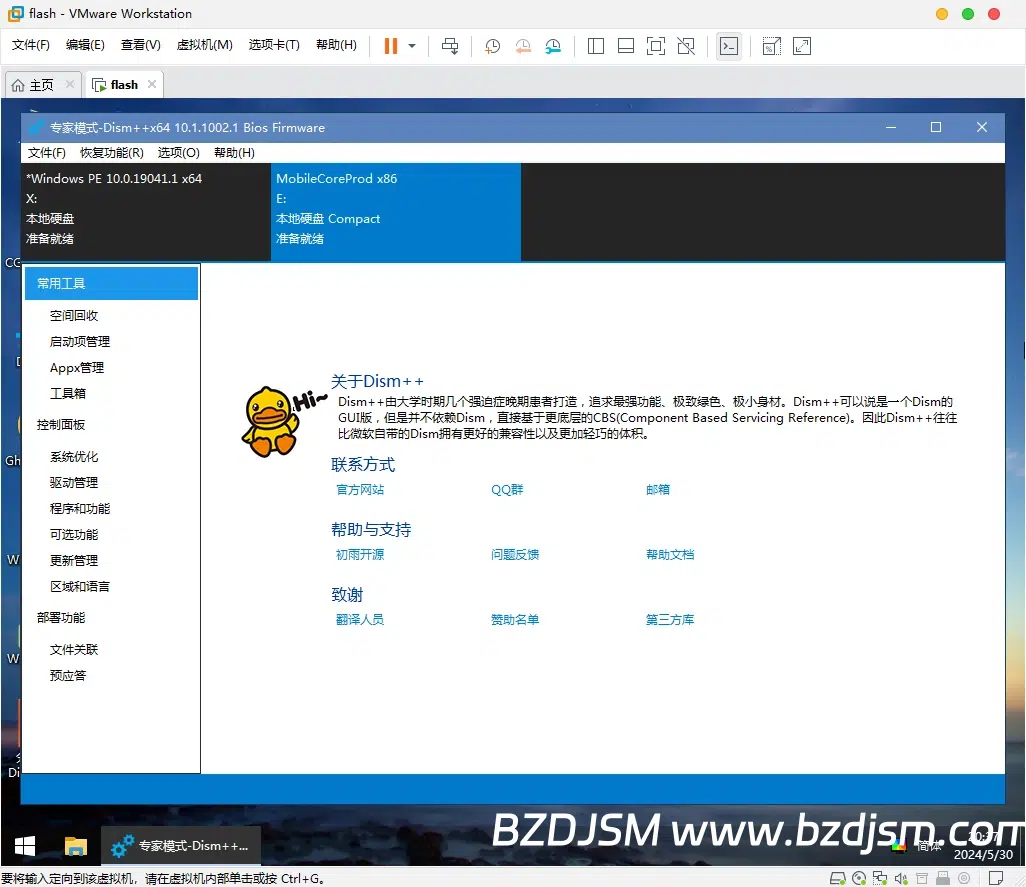This screenshot has height=887, width=1026.
Task: Enter full screen mode icon
Action: coord(656,46)
